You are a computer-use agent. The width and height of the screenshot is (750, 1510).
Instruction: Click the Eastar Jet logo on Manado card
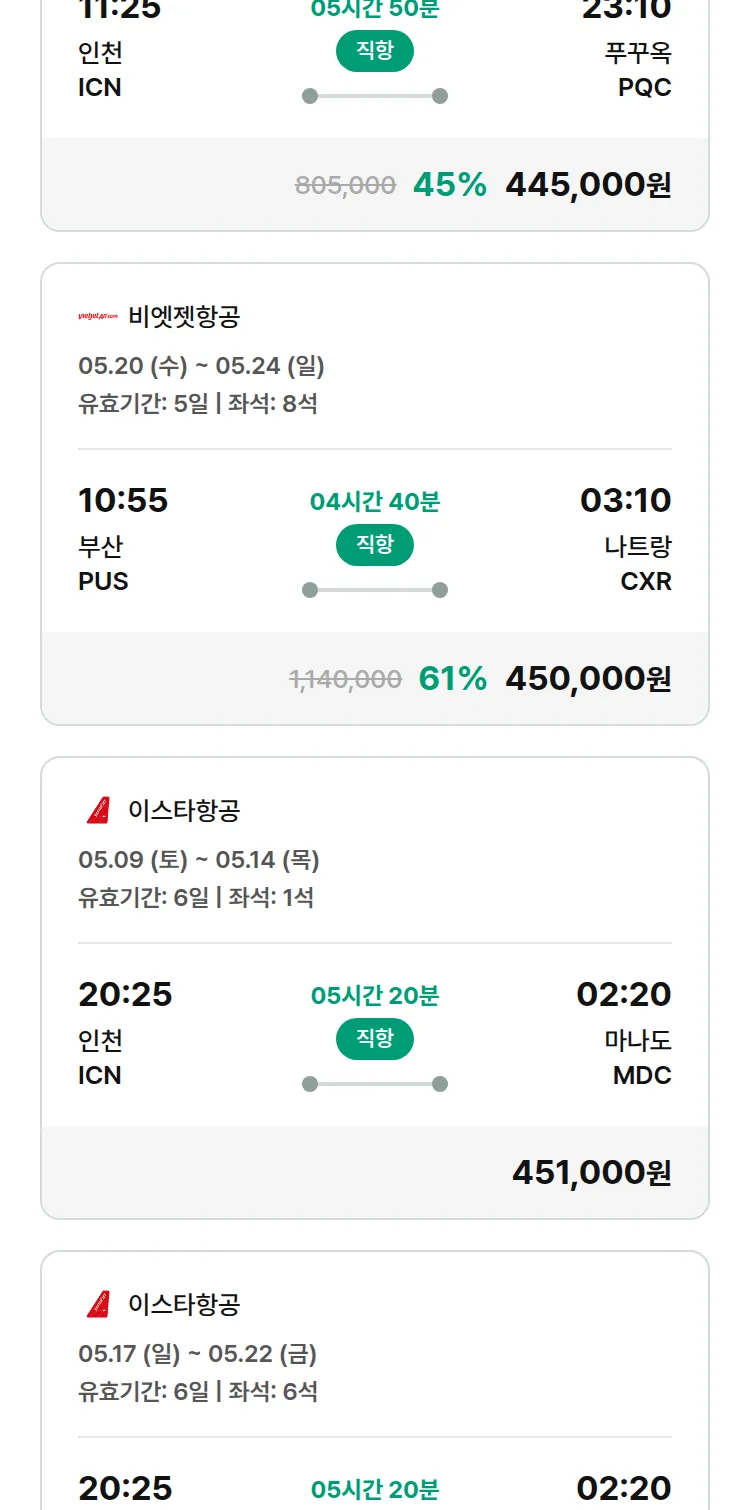[x=98, y=810]
